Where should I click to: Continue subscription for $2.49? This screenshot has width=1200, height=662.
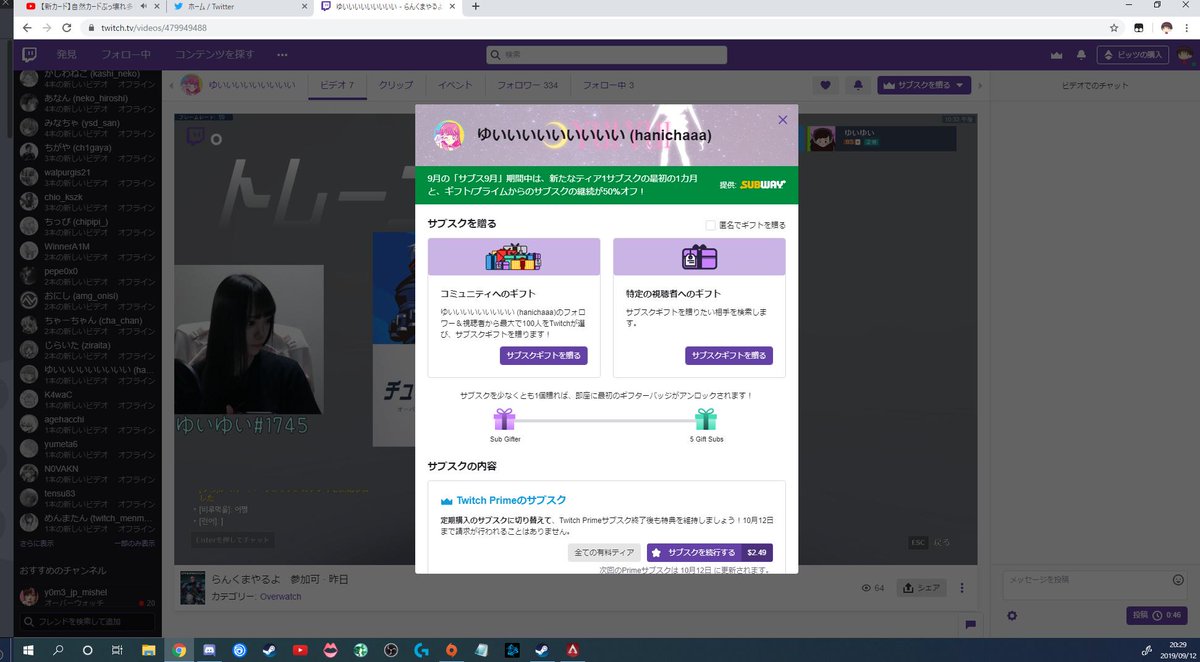(710, 552)
